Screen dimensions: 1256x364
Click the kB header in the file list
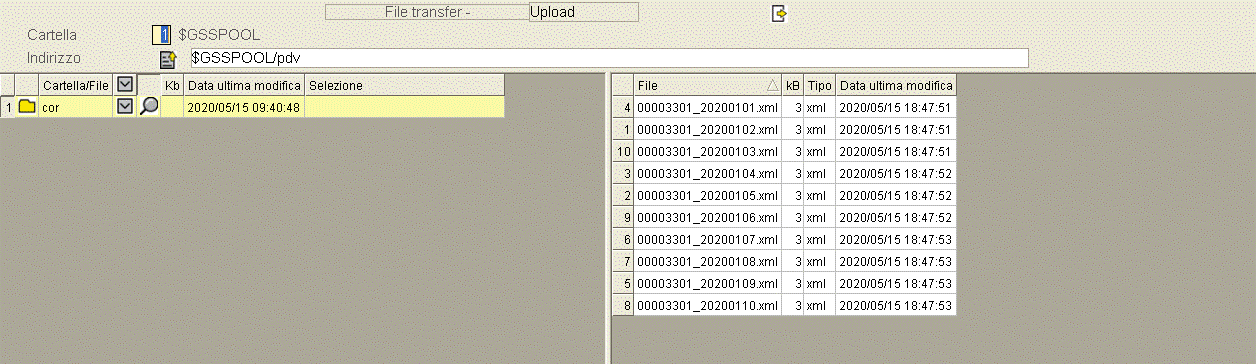793,85
